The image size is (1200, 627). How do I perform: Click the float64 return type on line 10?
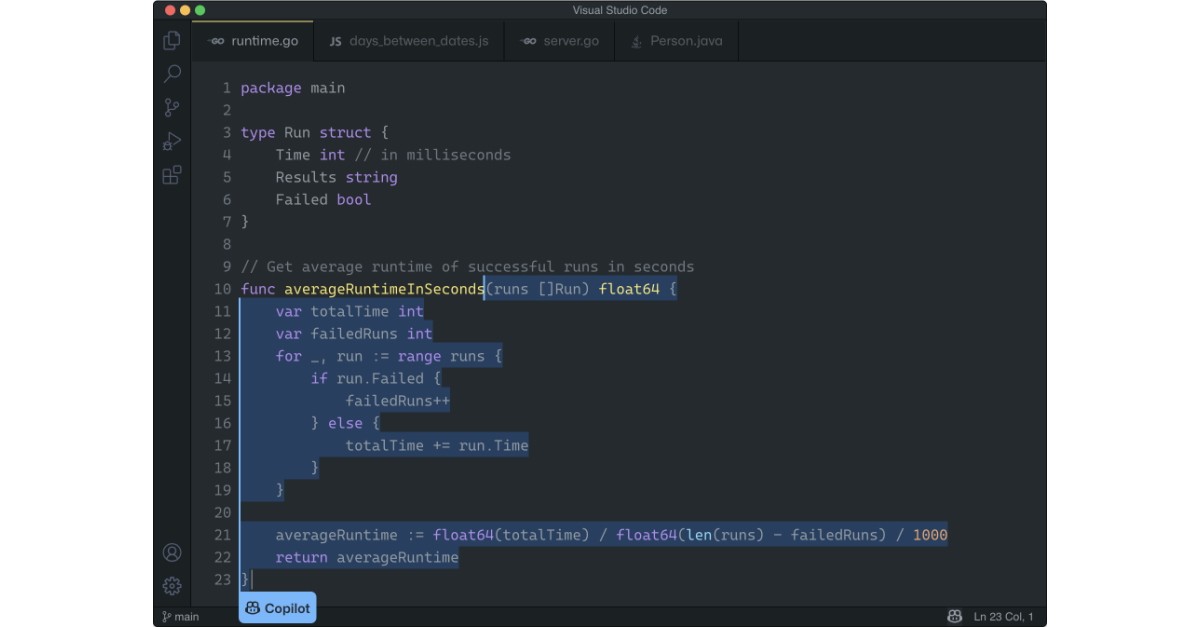(x=629, y=289)
